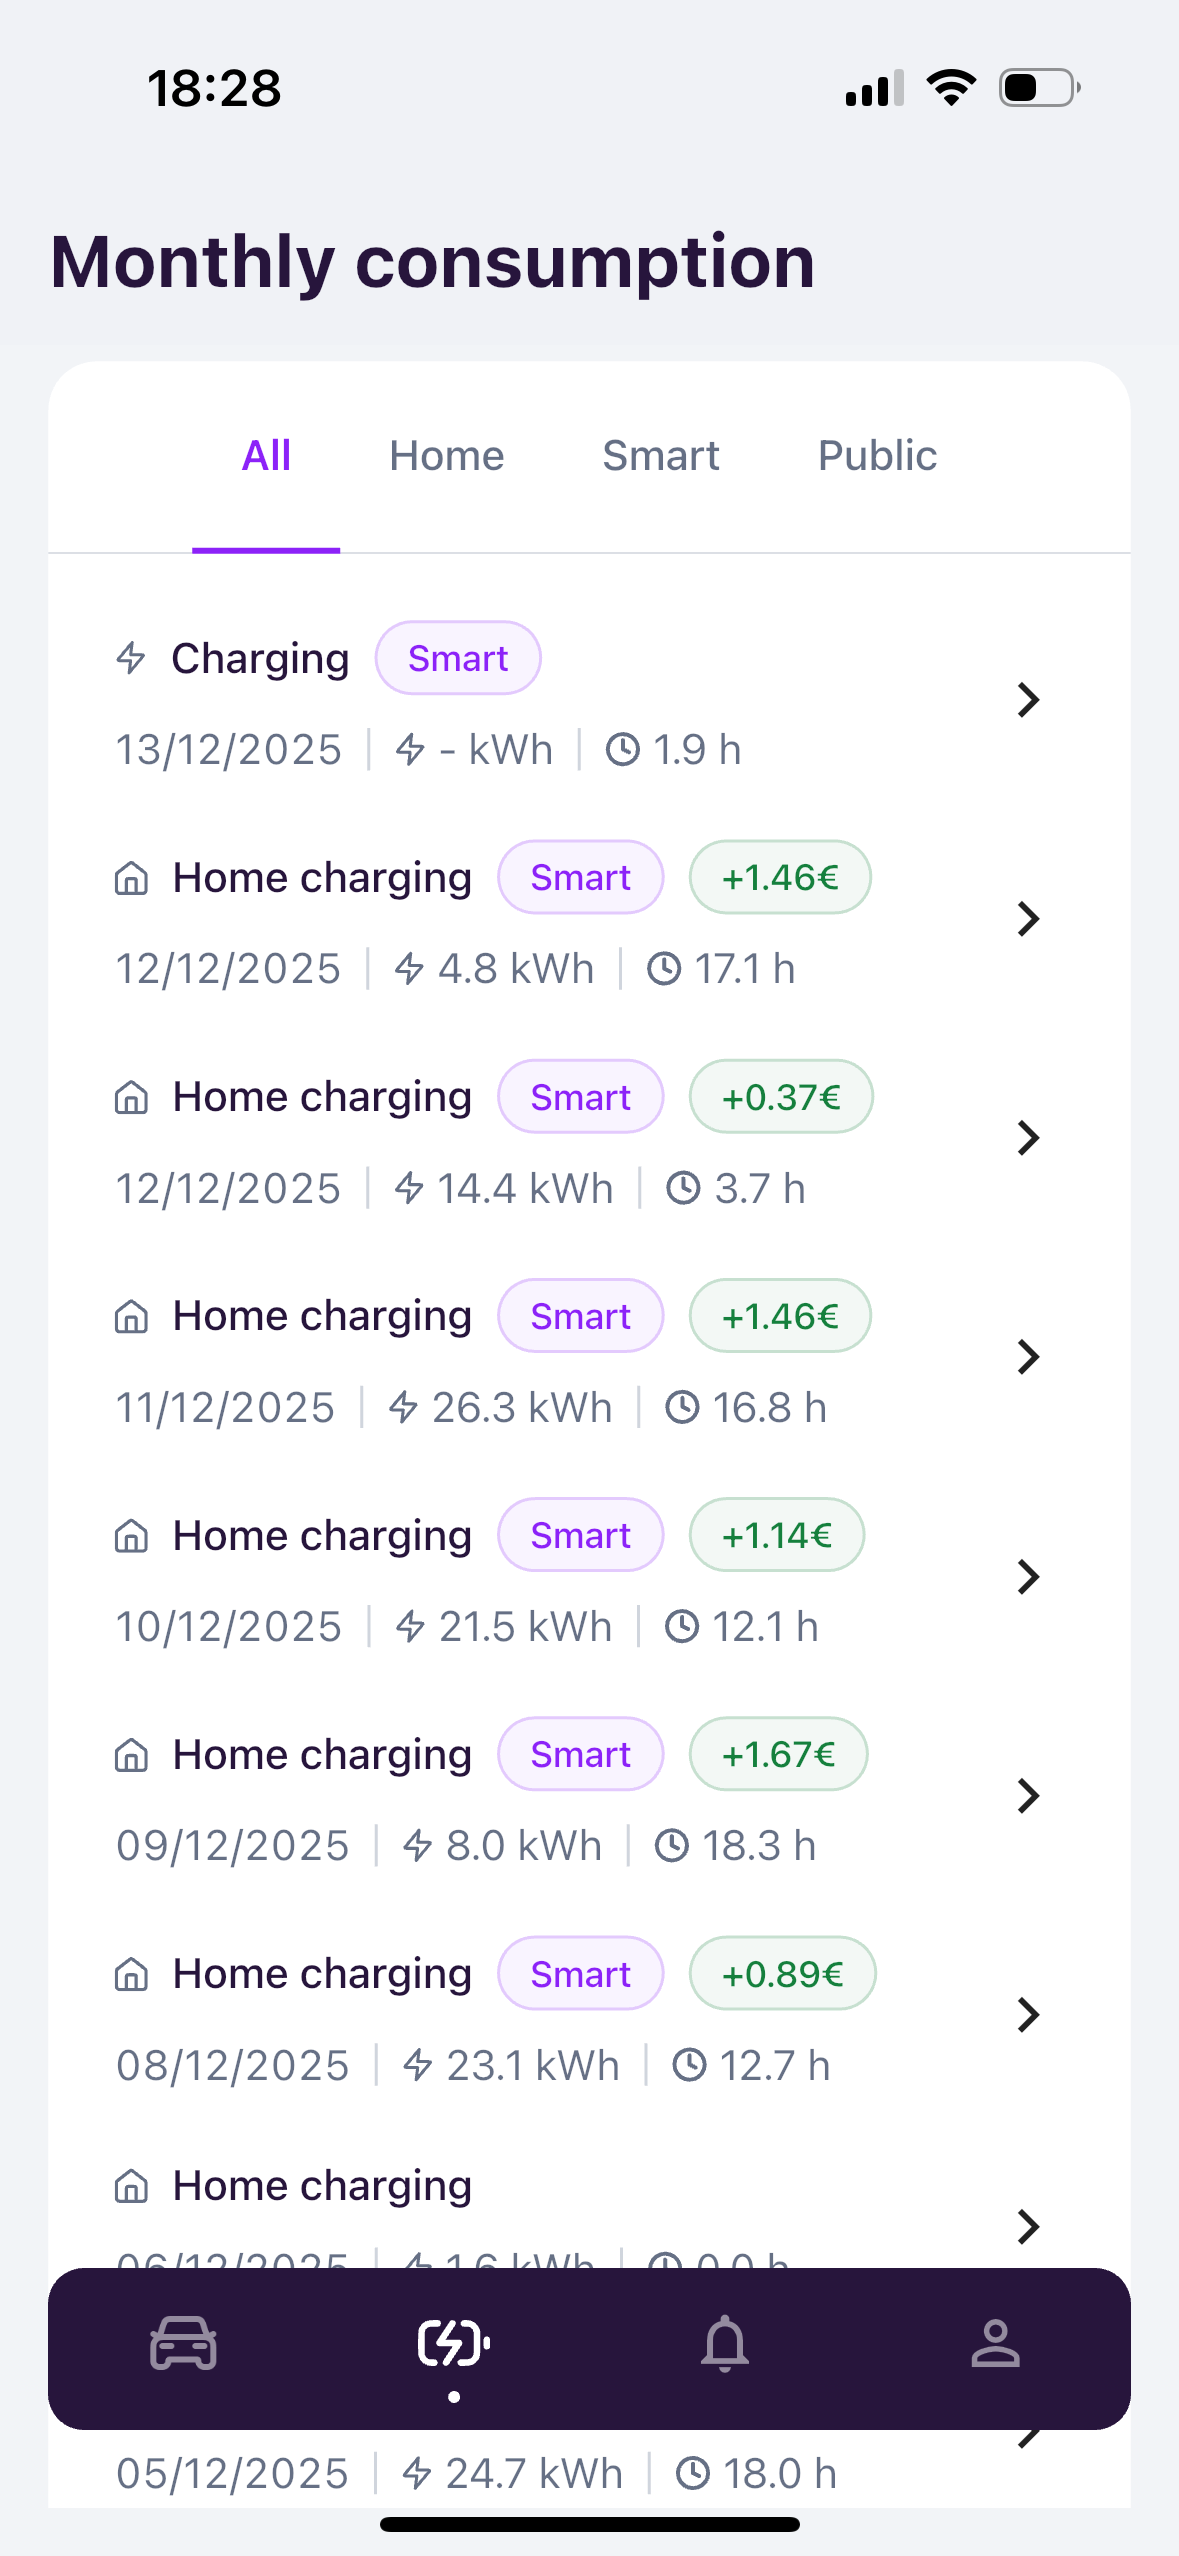The height and width of the screenshot is (2556, 1179).
Task: Open 08/12/2025 session details chevron
Action: (1028, 2015)
